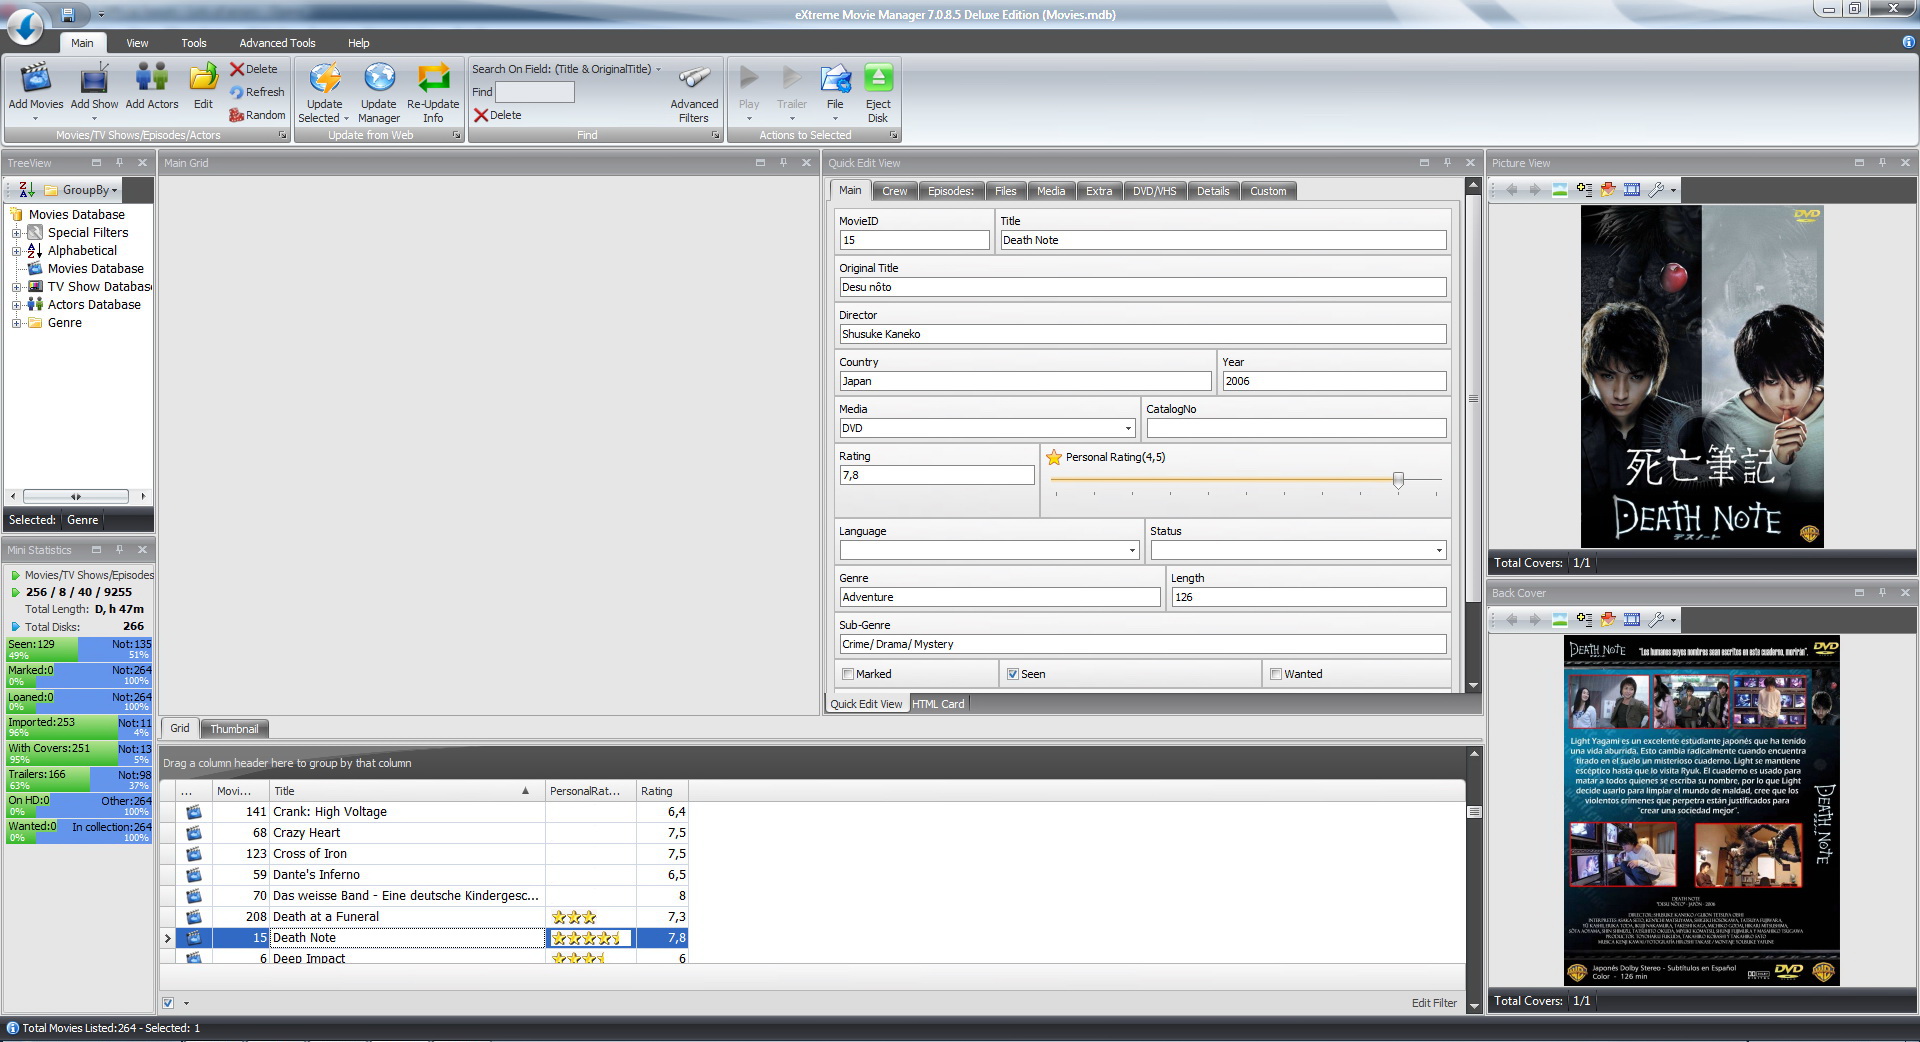Adjust the Personal Rating slider handle

click(x=1398, y=480)
